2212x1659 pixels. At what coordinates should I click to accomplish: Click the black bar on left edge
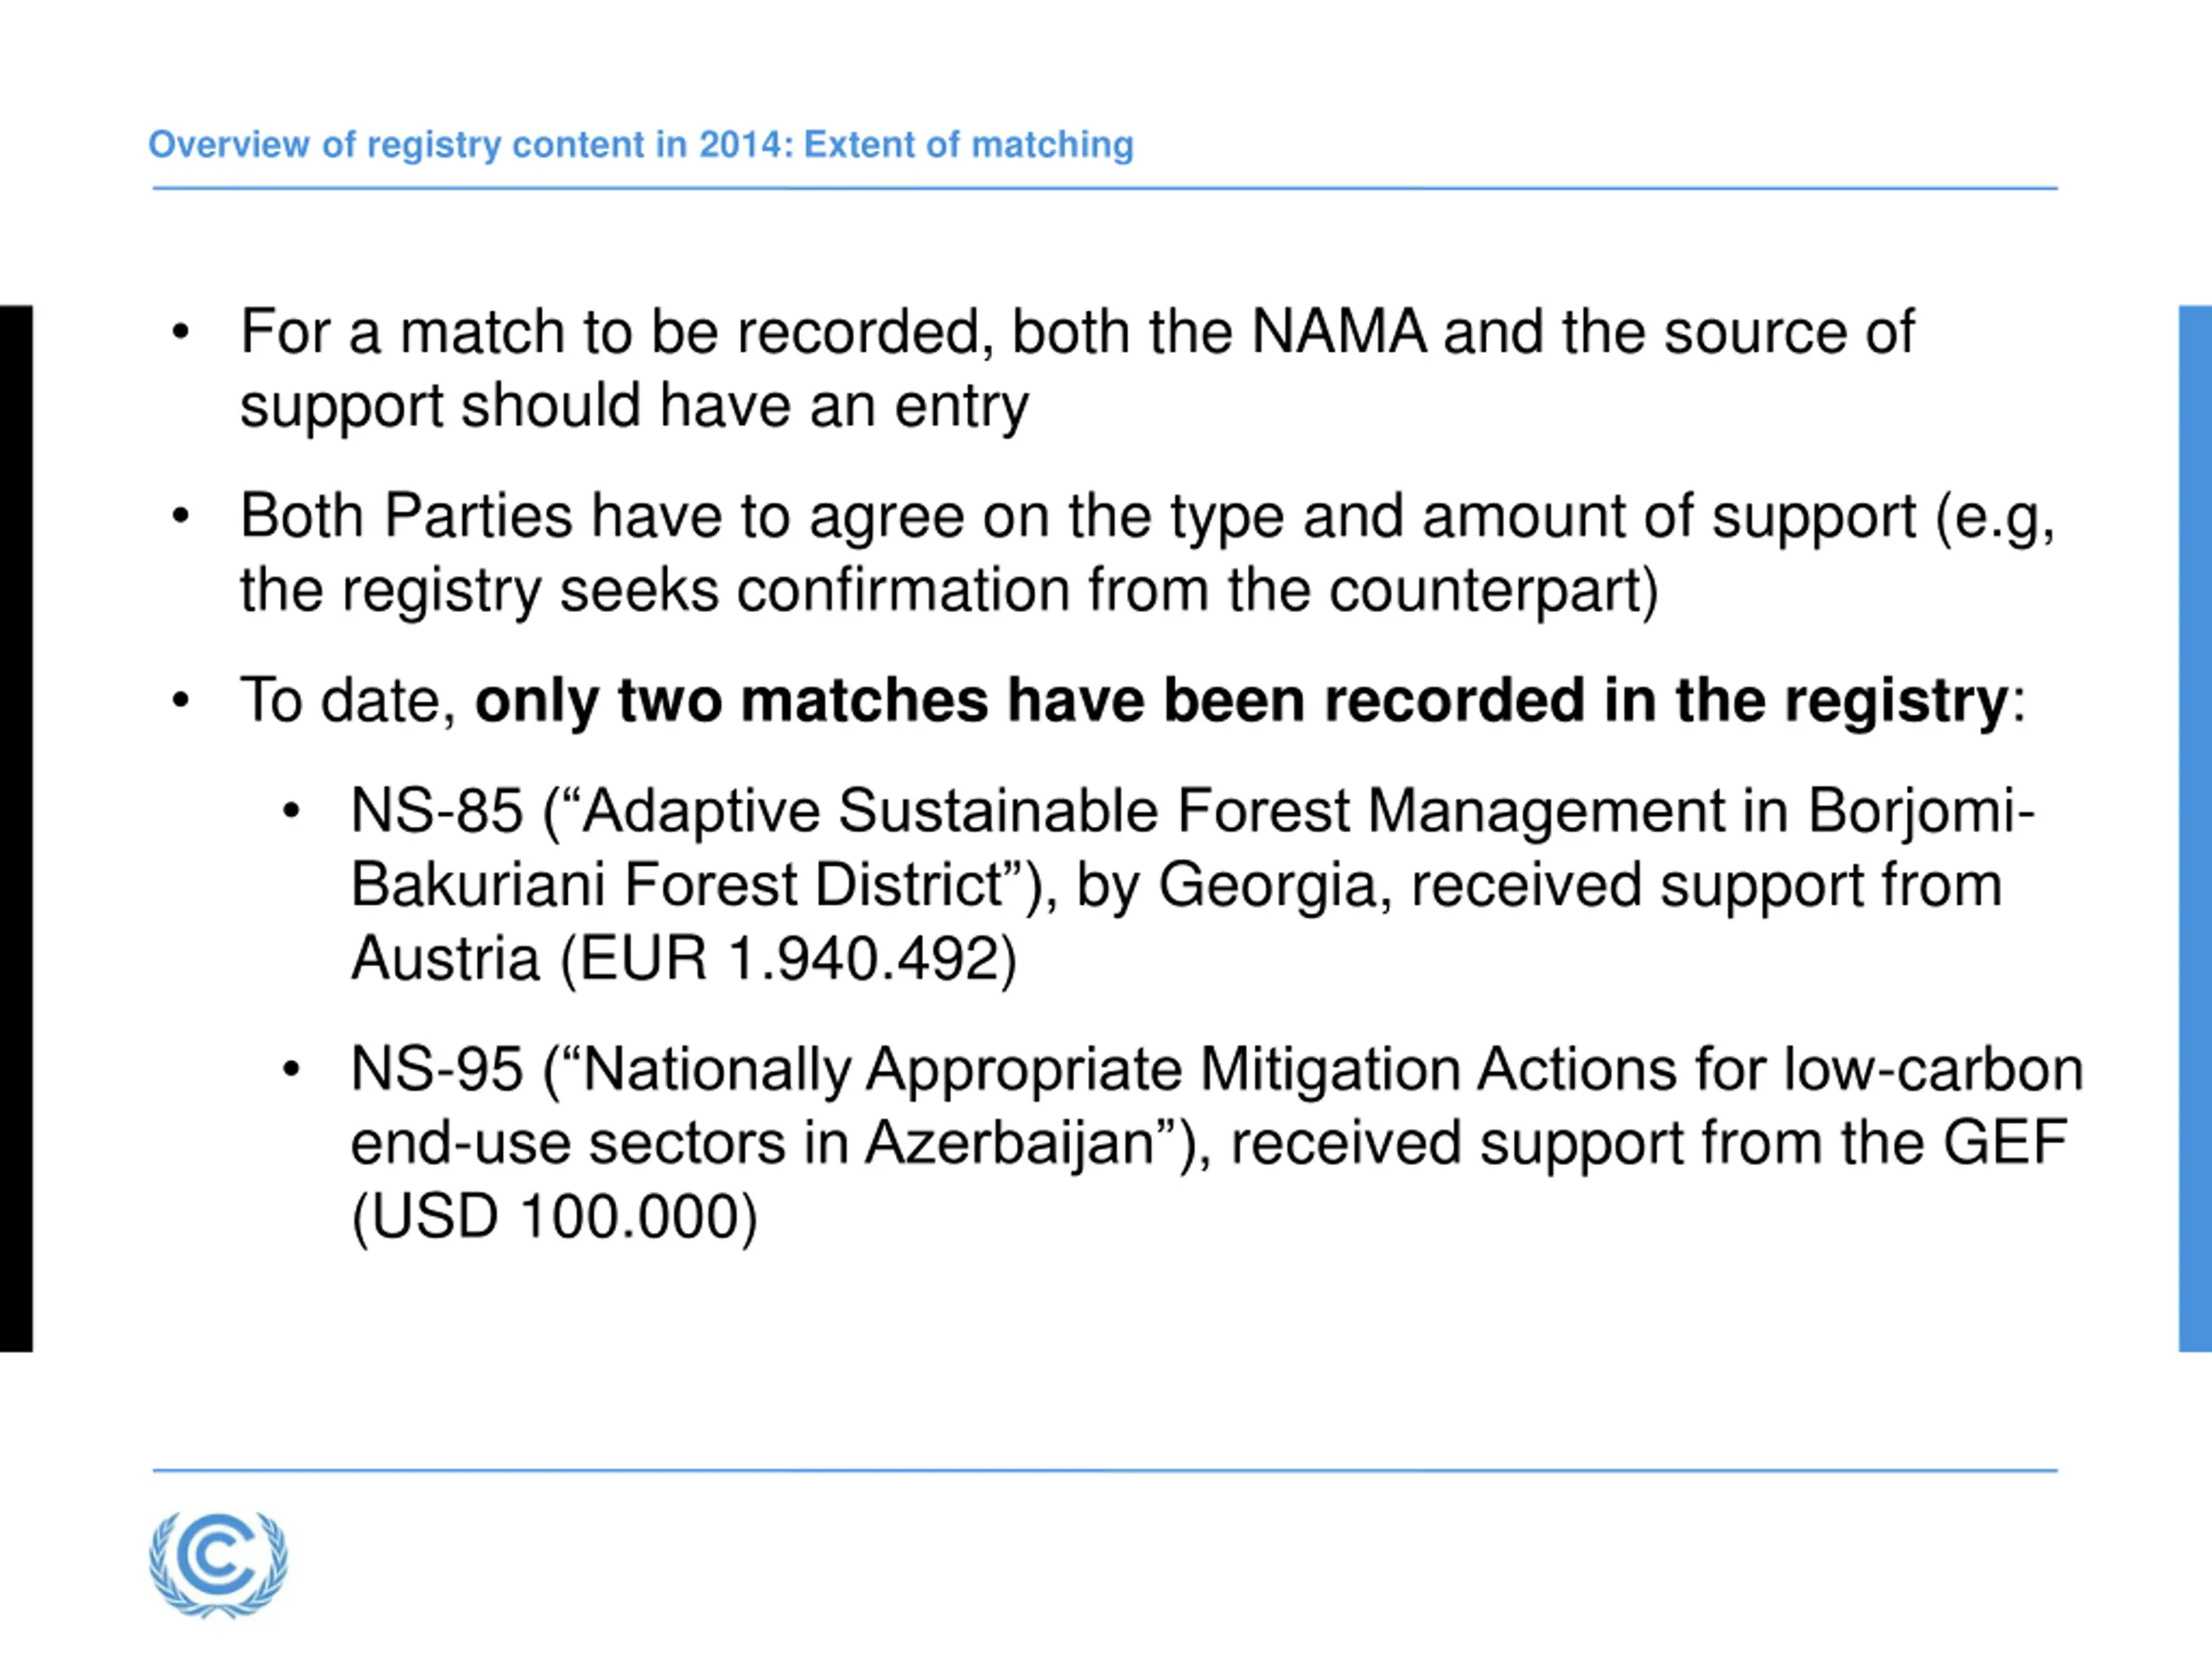[16, 828]
